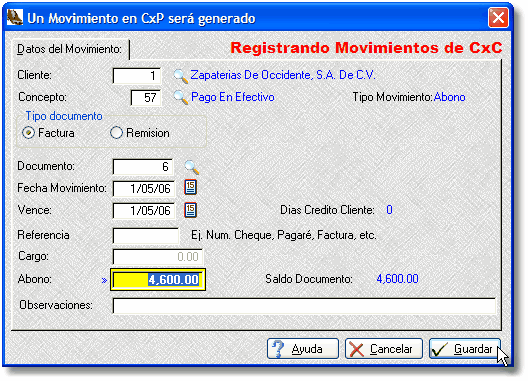Switch to Datos del Movimiento tab

69,49
